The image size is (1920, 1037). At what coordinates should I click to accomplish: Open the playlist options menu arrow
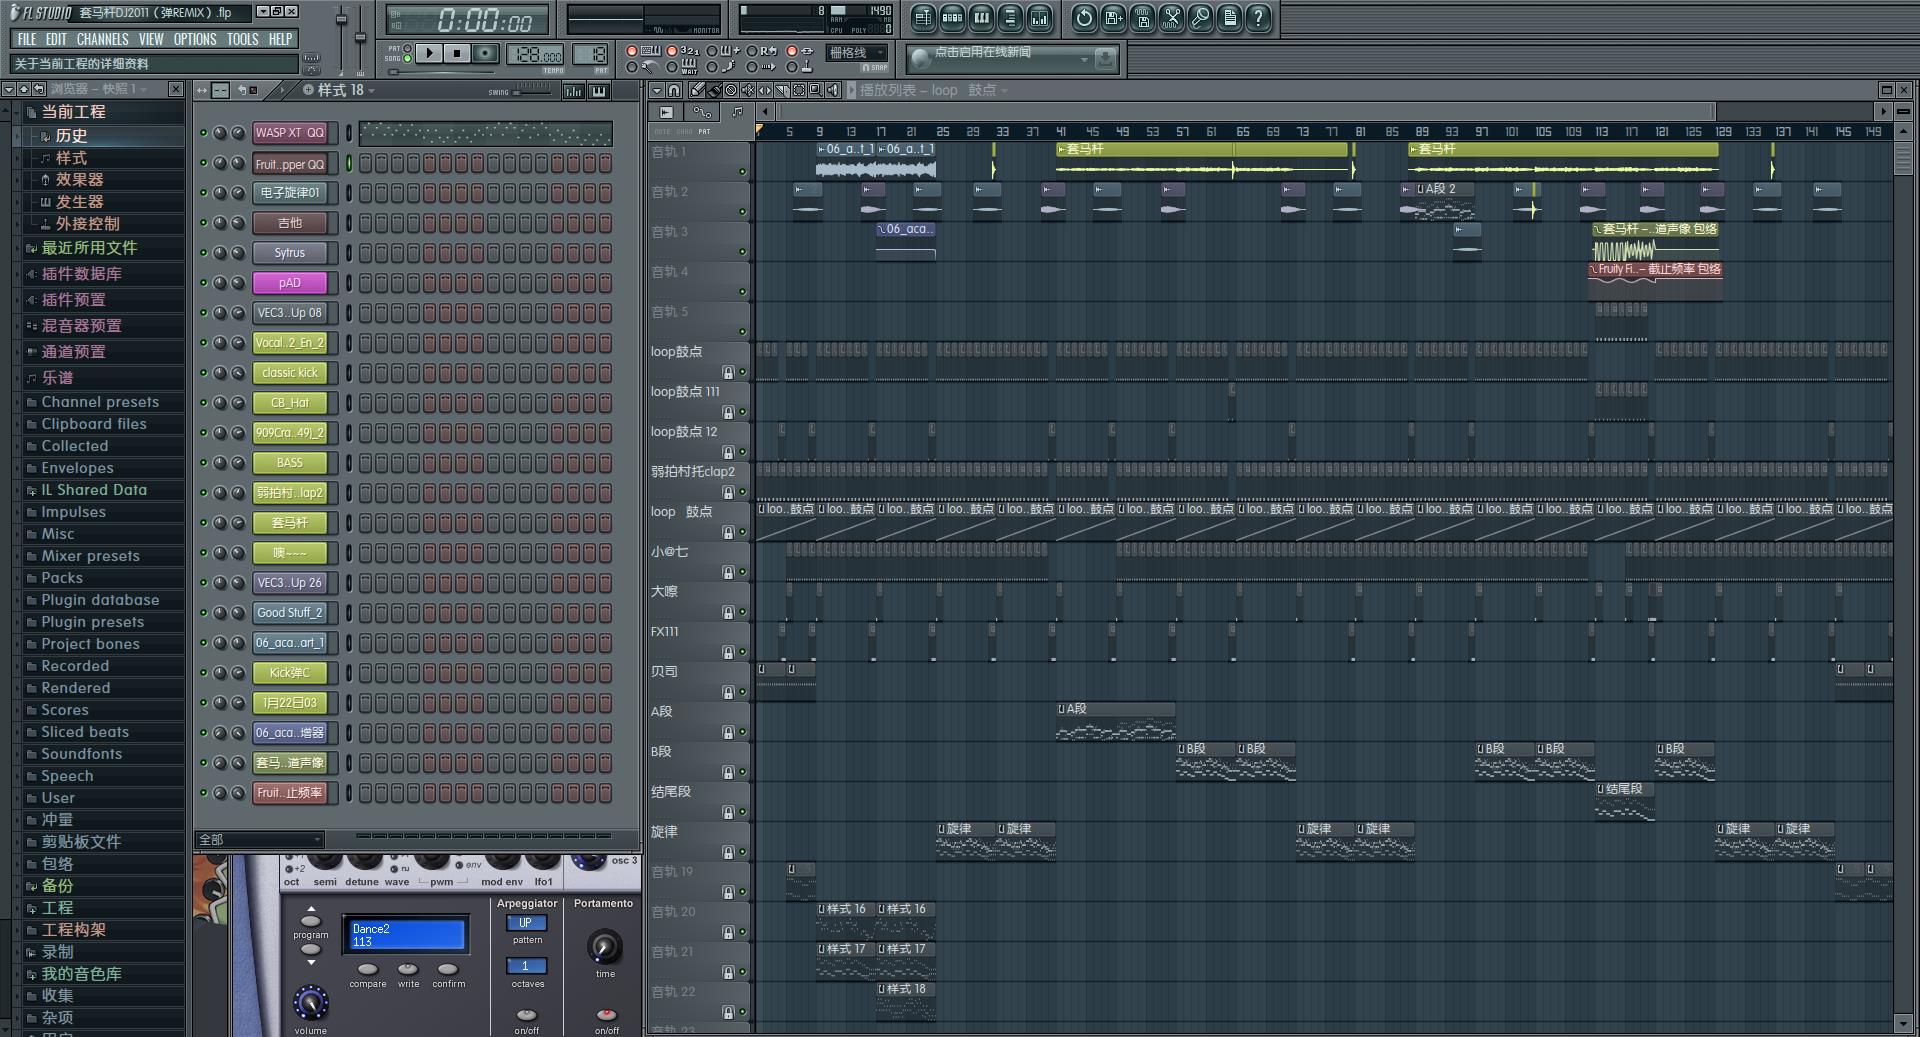point(657,90)
